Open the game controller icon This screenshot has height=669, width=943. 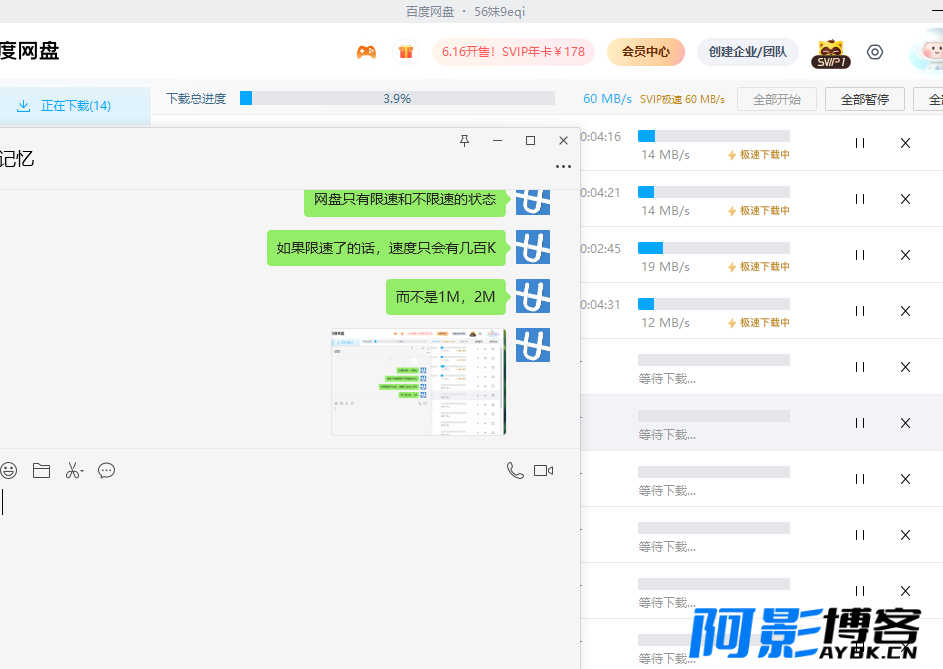tap(366, 52)
